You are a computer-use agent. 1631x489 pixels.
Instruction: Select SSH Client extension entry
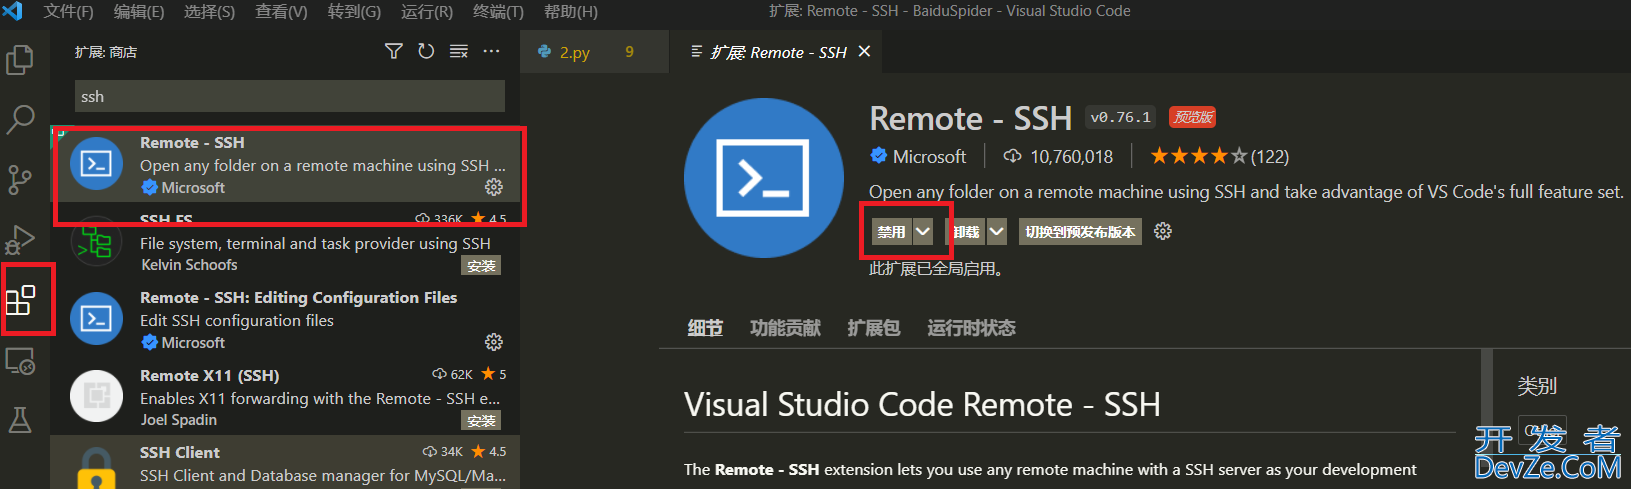286,463
